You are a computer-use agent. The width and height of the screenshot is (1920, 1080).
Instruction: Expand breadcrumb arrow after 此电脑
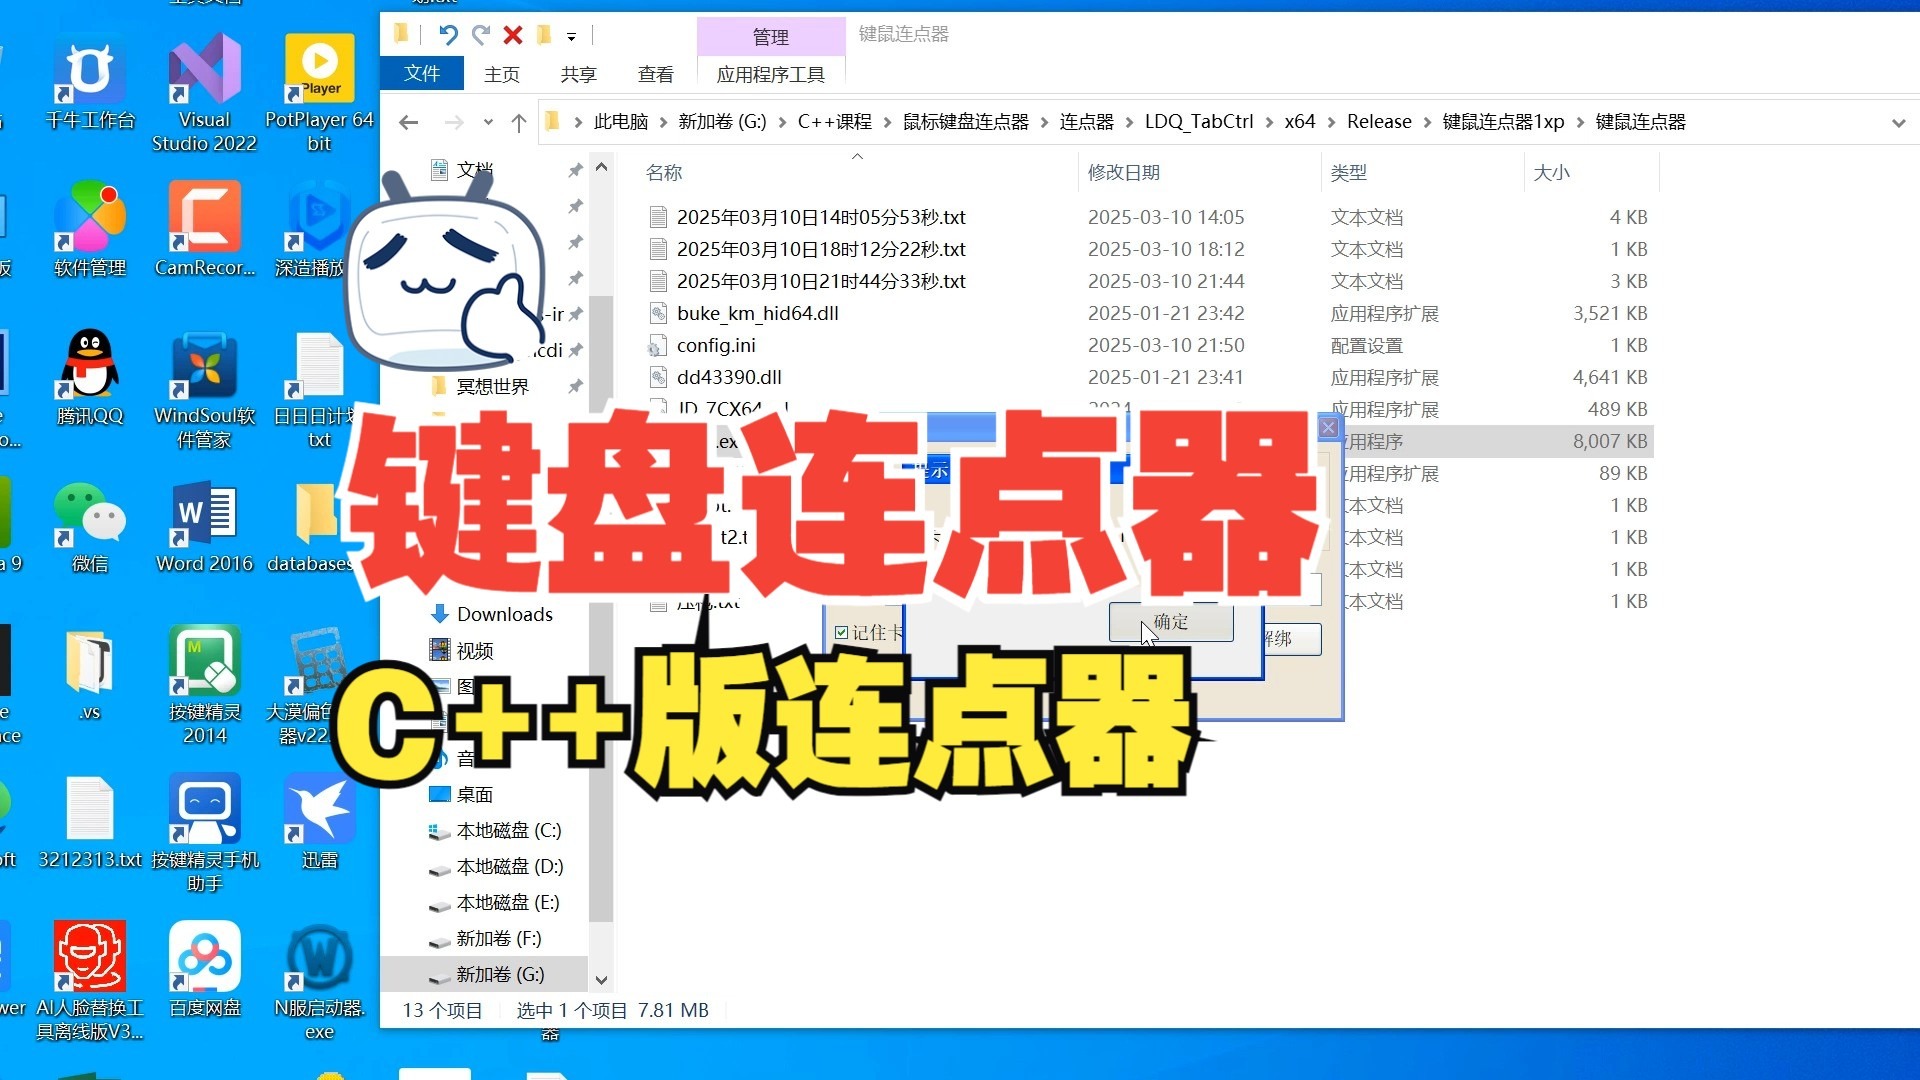tap(662, 122)
